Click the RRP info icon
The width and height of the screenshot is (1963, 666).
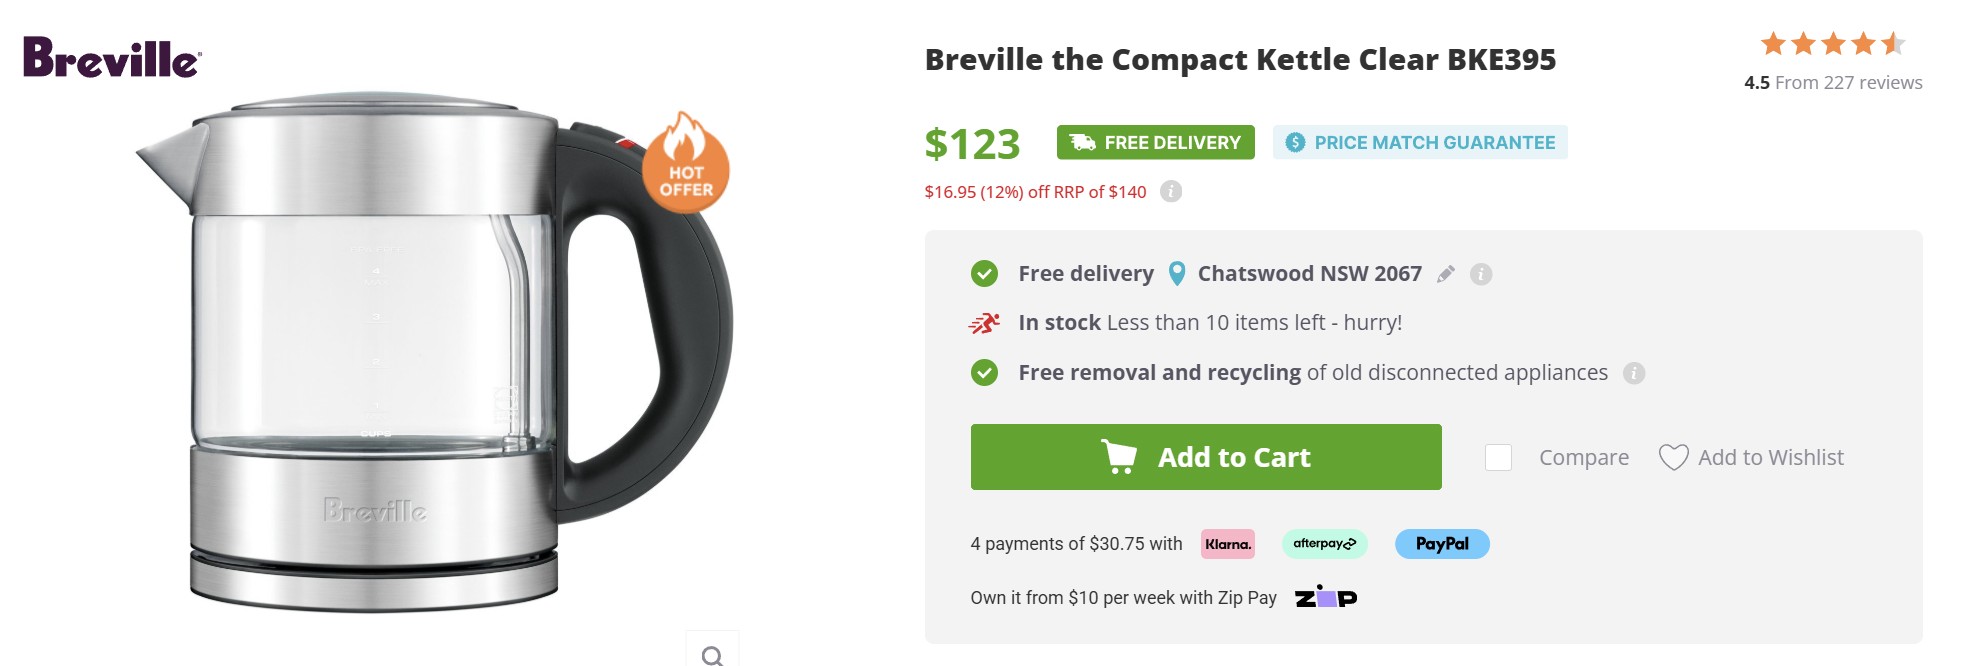point(1171,191)
